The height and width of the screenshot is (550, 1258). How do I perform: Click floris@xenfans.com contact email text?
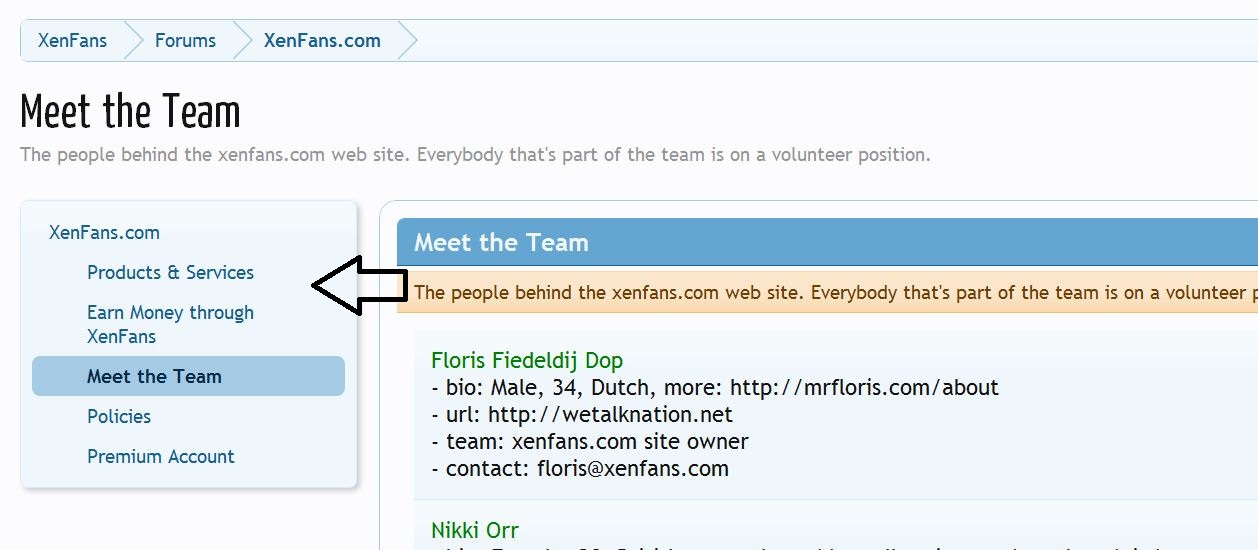633,469
